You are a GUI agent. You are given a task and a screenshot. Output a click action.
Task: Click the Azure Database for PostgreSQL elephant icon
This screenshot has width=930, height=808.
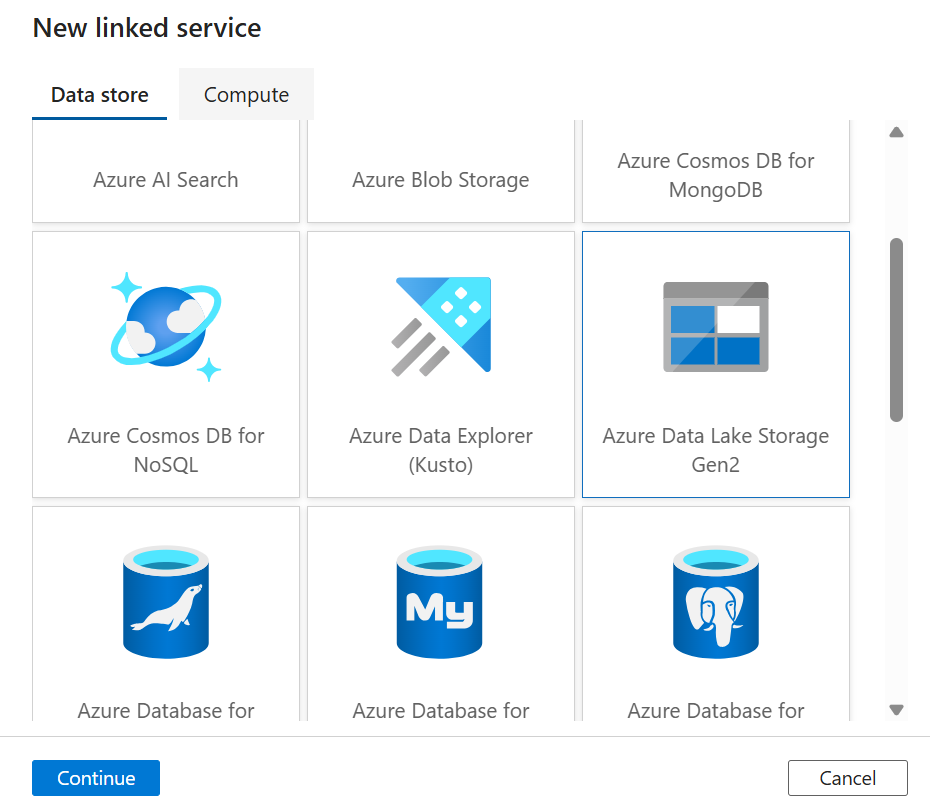715,600
